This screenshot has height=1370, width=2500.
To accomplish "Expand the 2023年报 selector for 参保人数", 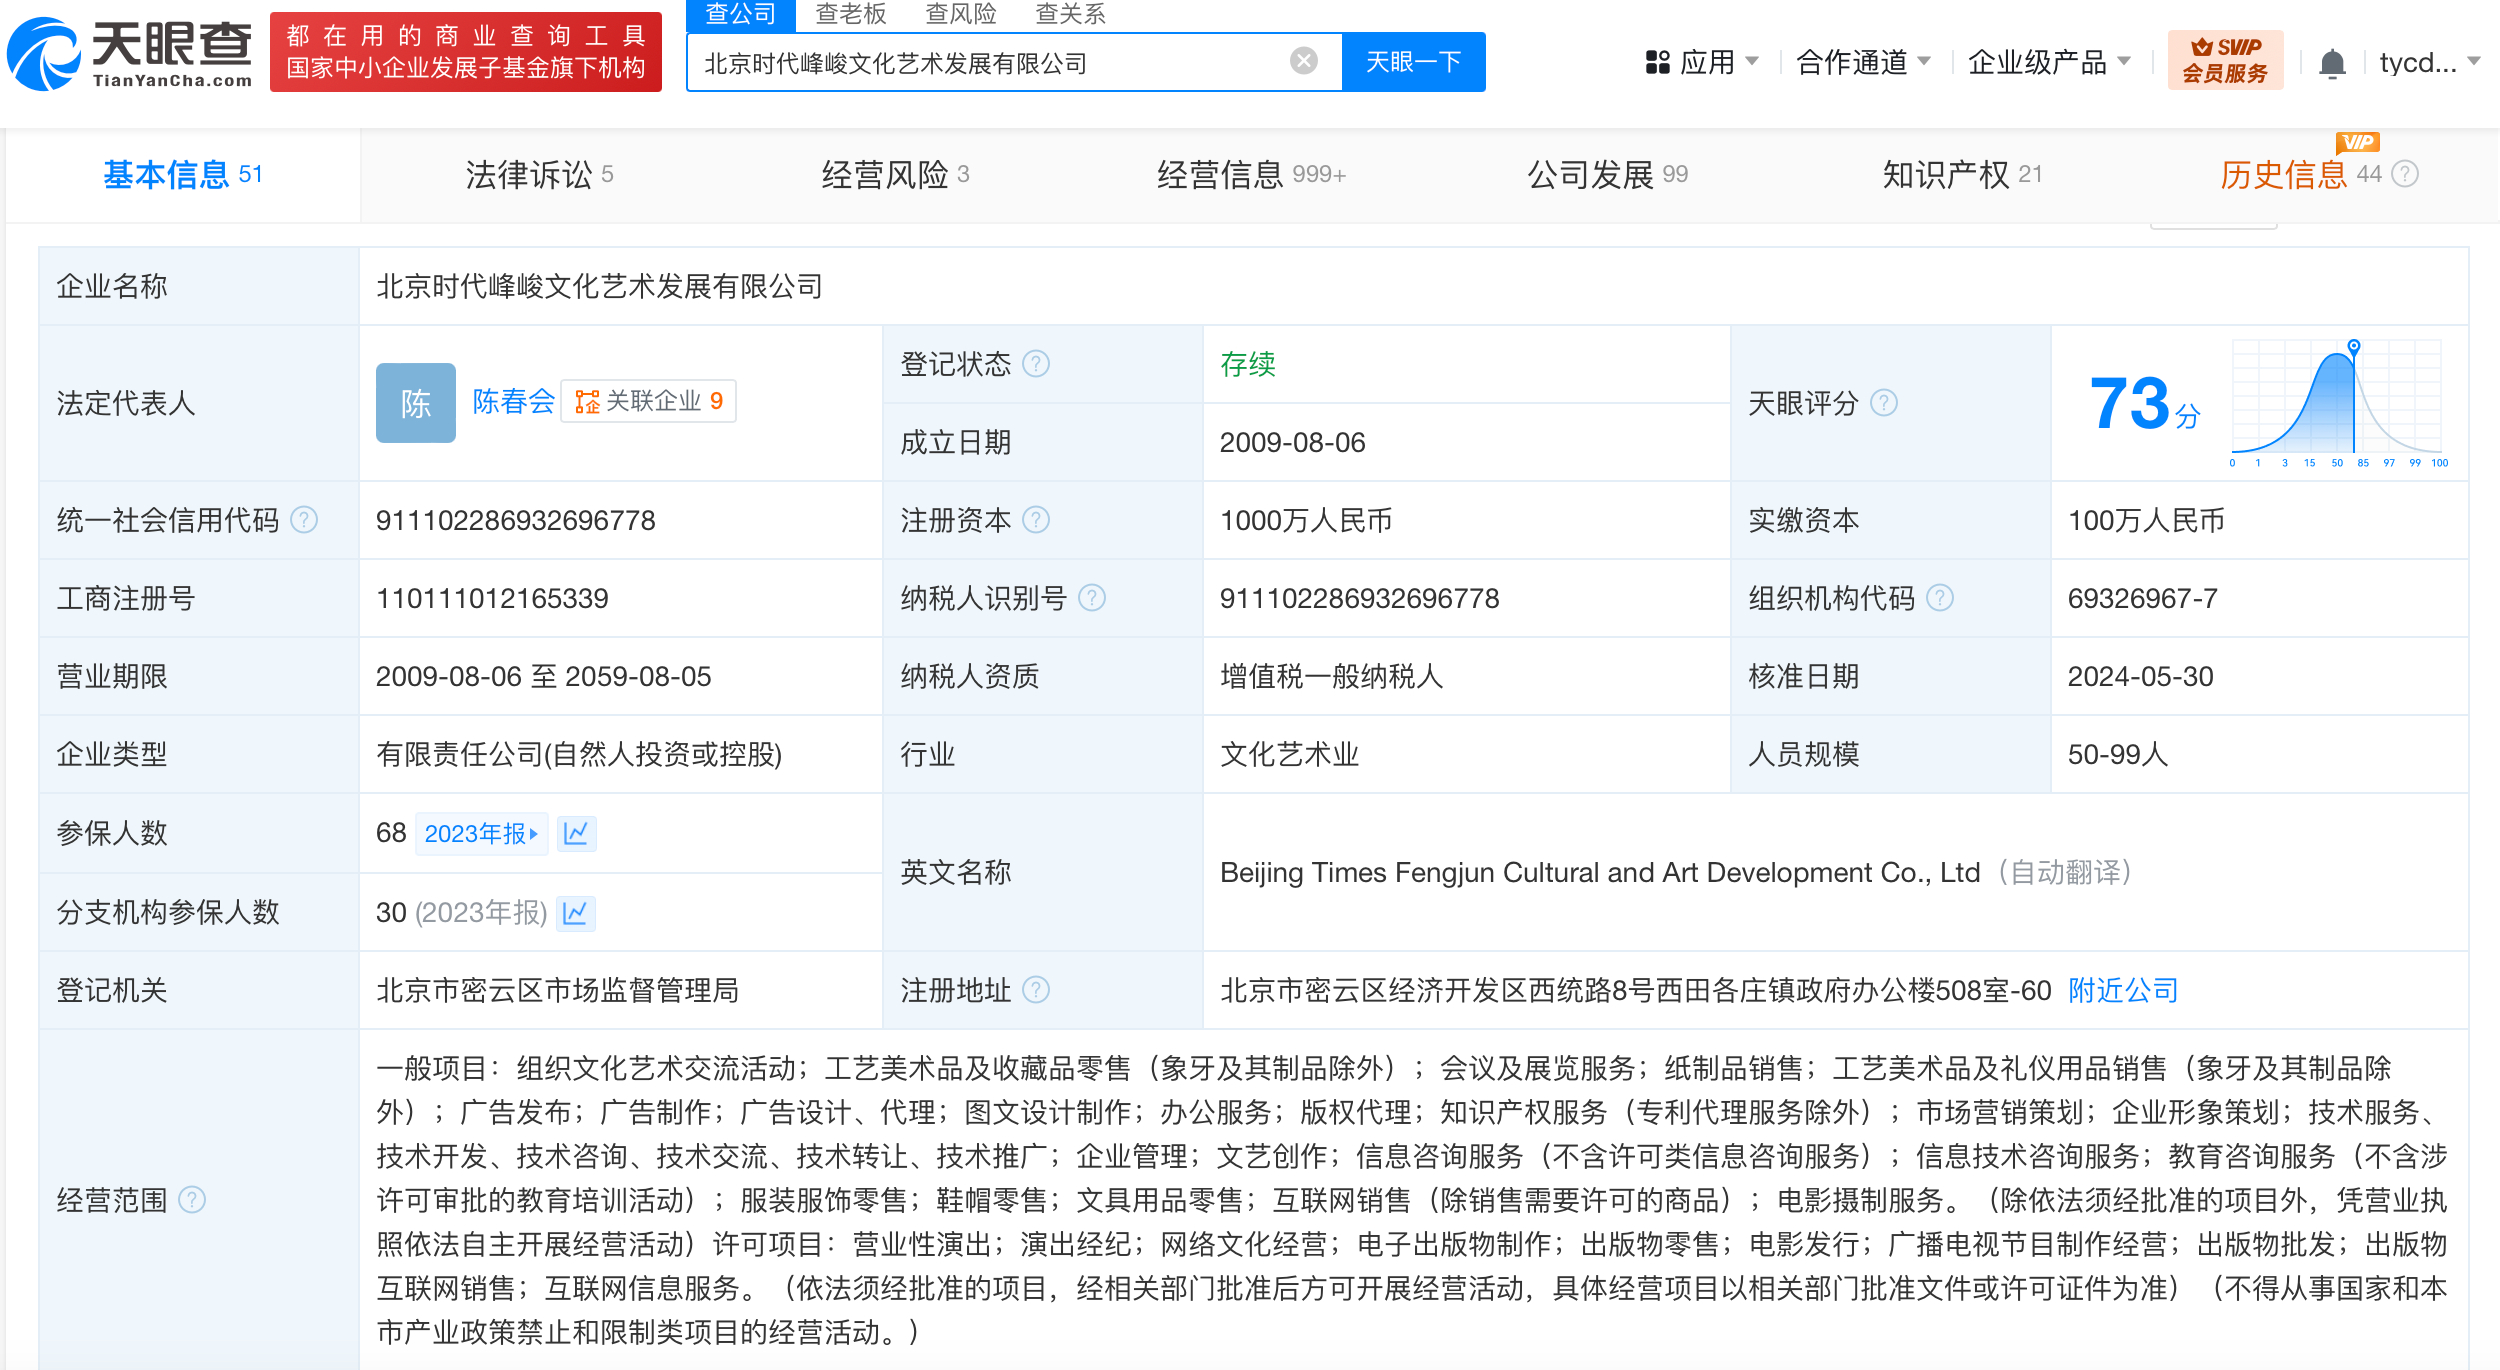I will (x=481, y=833).
